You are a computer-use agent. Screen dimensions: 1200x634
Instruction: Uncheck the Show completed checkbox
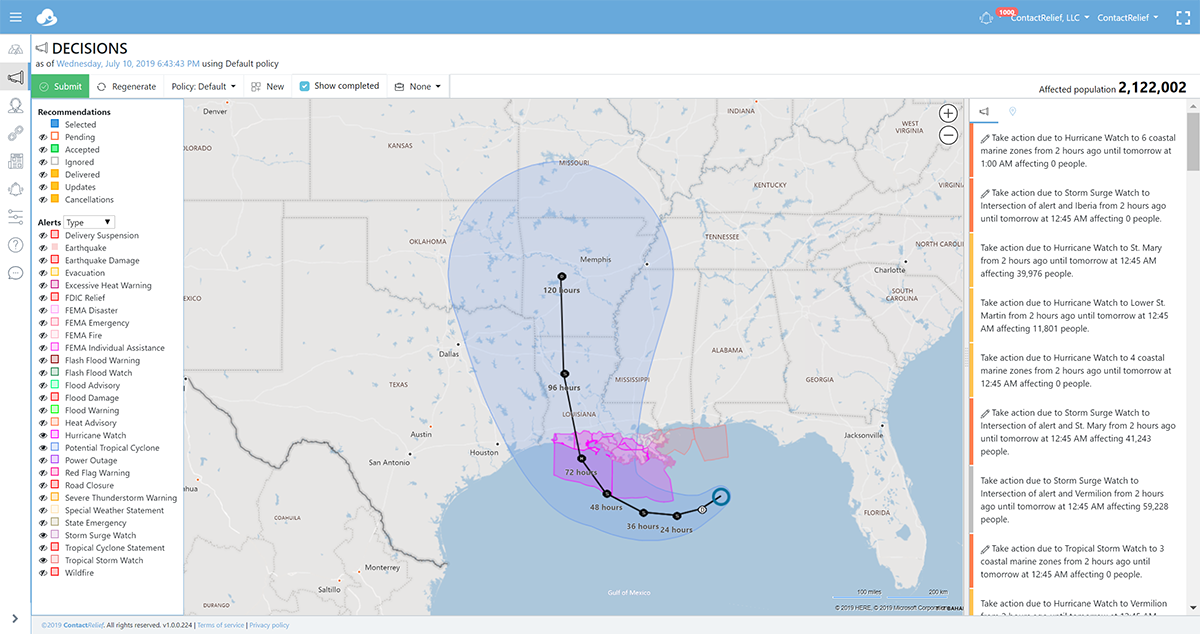click(305, 86)
